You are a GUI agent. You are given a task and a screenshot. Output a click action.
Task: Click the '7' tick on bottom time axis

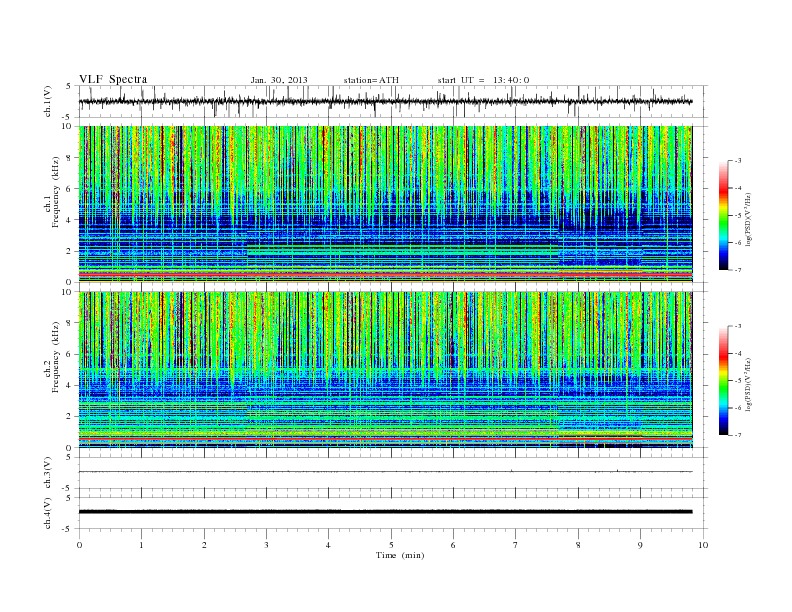pyautogui.click(x=516, y=545)
